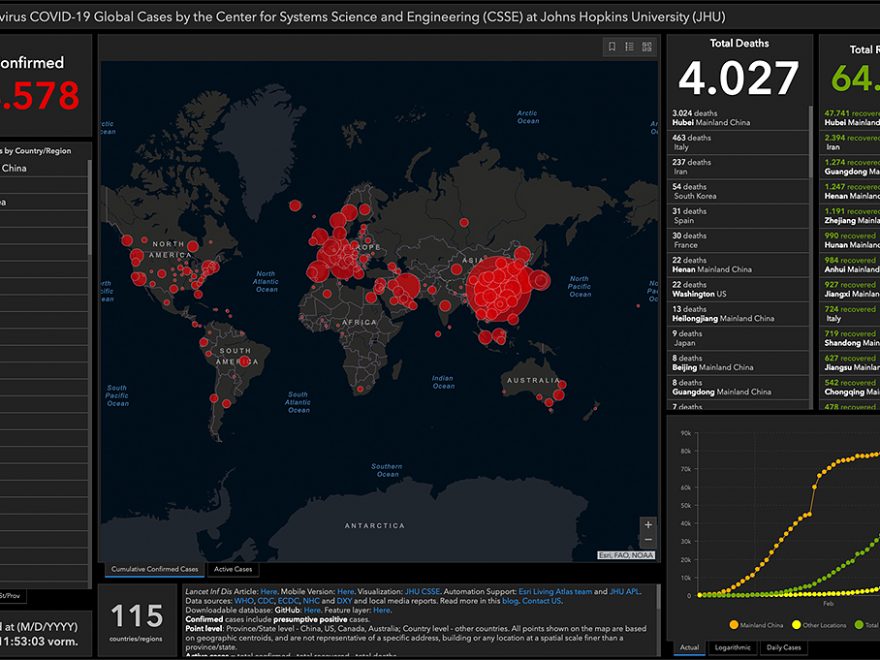Zoom out of the map with minus
Viewport: 880px width, 660px height.
(x=648, y=540)
